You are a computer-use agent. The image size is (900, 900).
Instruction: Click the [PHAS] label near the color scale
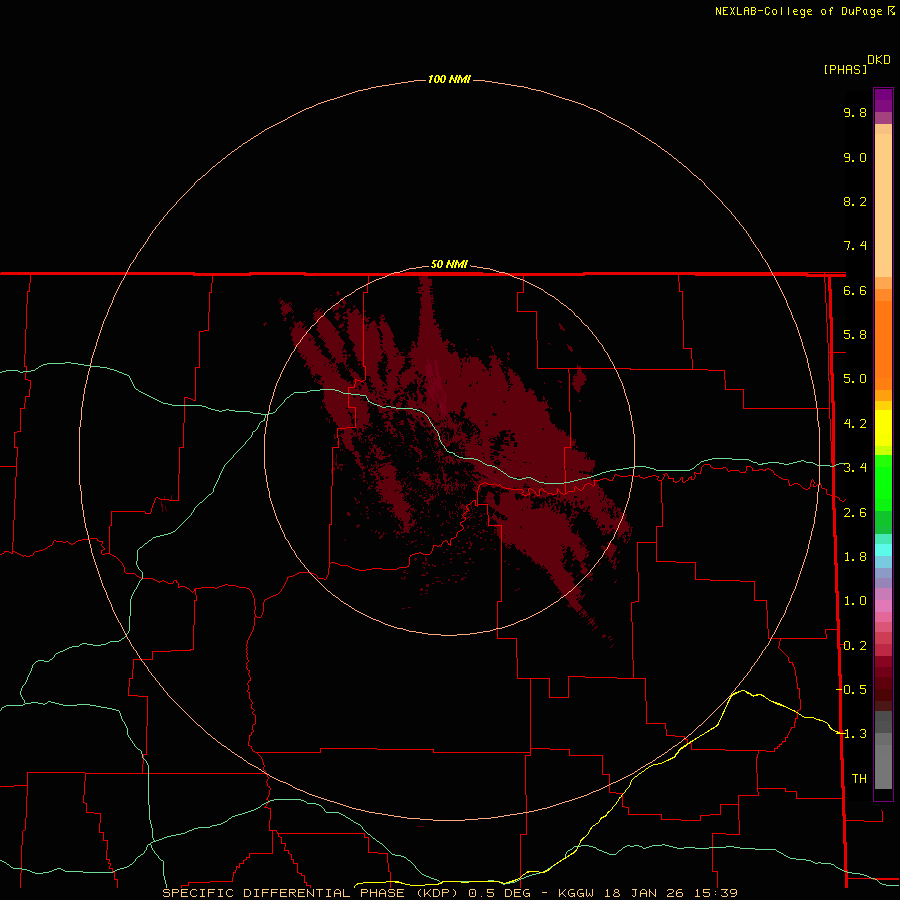845,69
